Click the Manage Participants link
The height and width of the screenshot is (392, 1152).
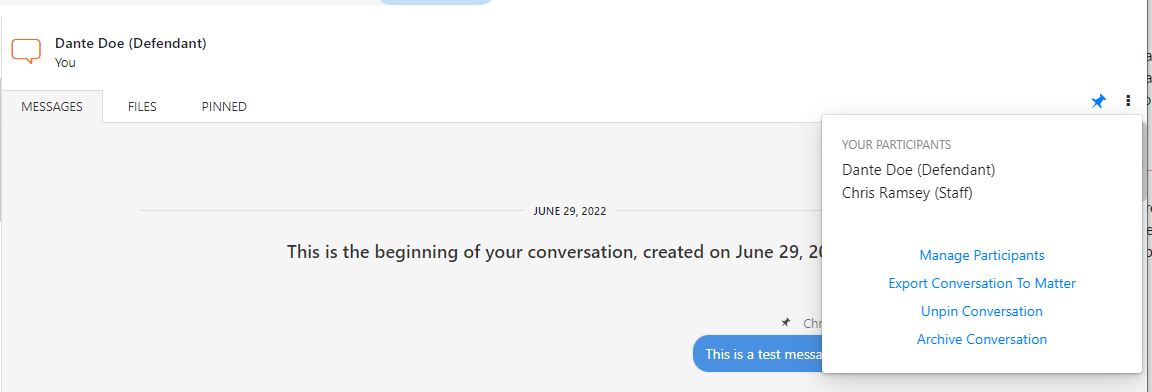(x=982, y=255)
